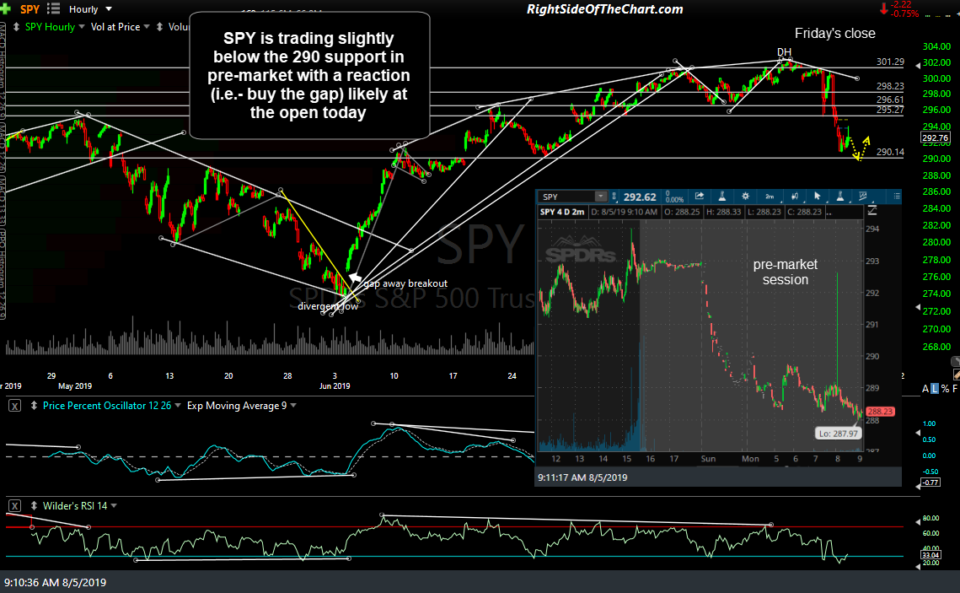Click the resize arrows beside Price Percent Oscillator
The width and height of the screenshot is (960, 593).
[x=35, y=405]
